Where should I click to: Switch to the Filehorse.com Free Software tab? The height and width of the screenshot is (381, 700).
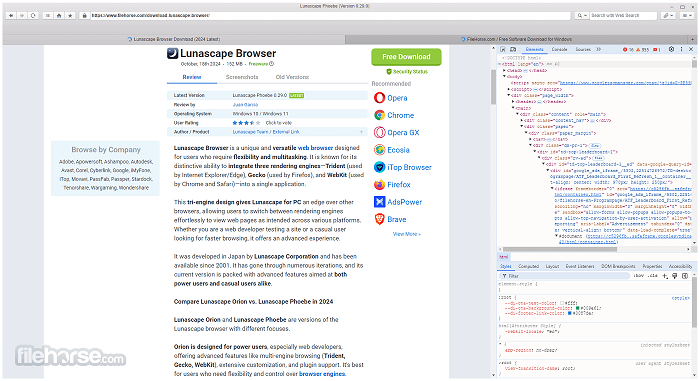tap(516, 39)
